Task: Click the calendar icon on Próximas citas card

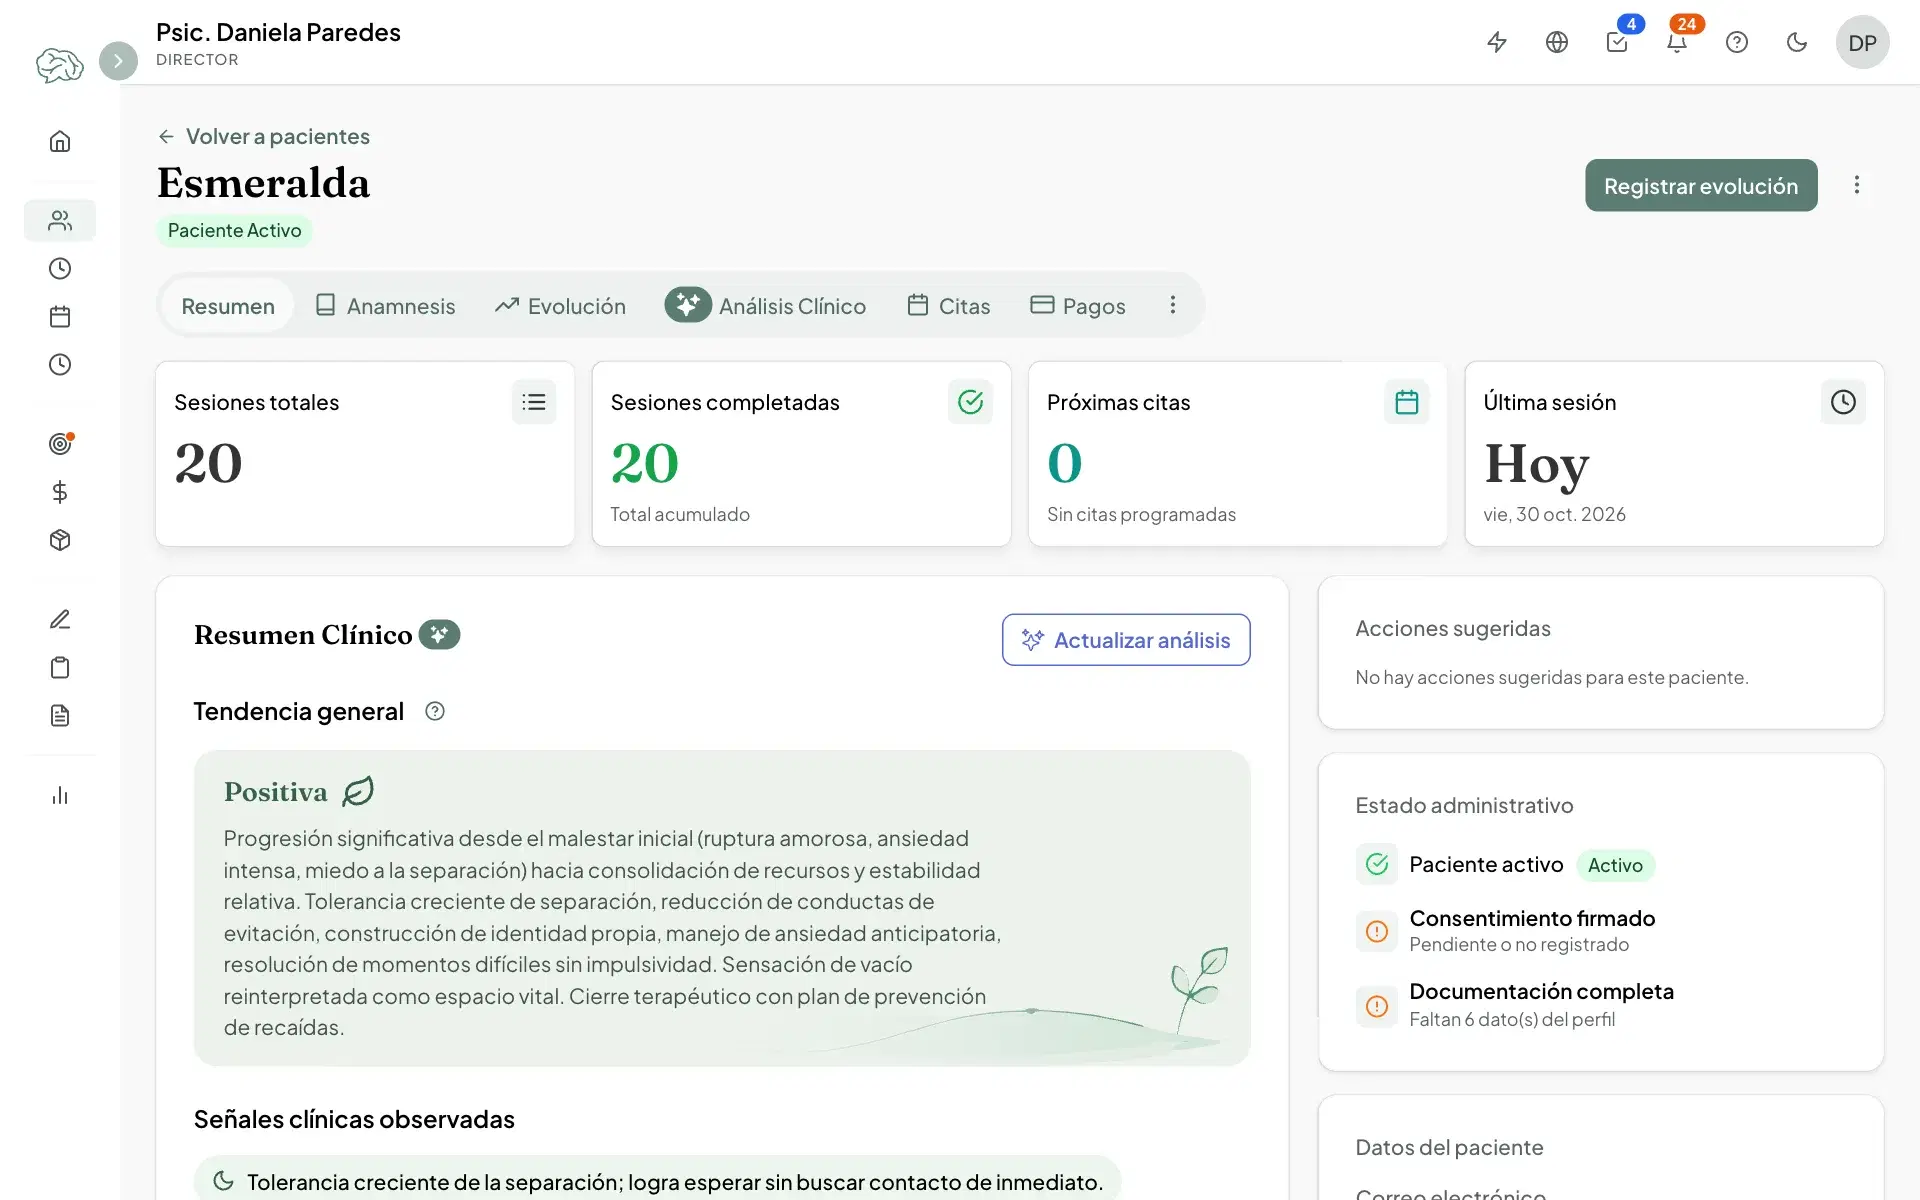Action: (1407, 402)
